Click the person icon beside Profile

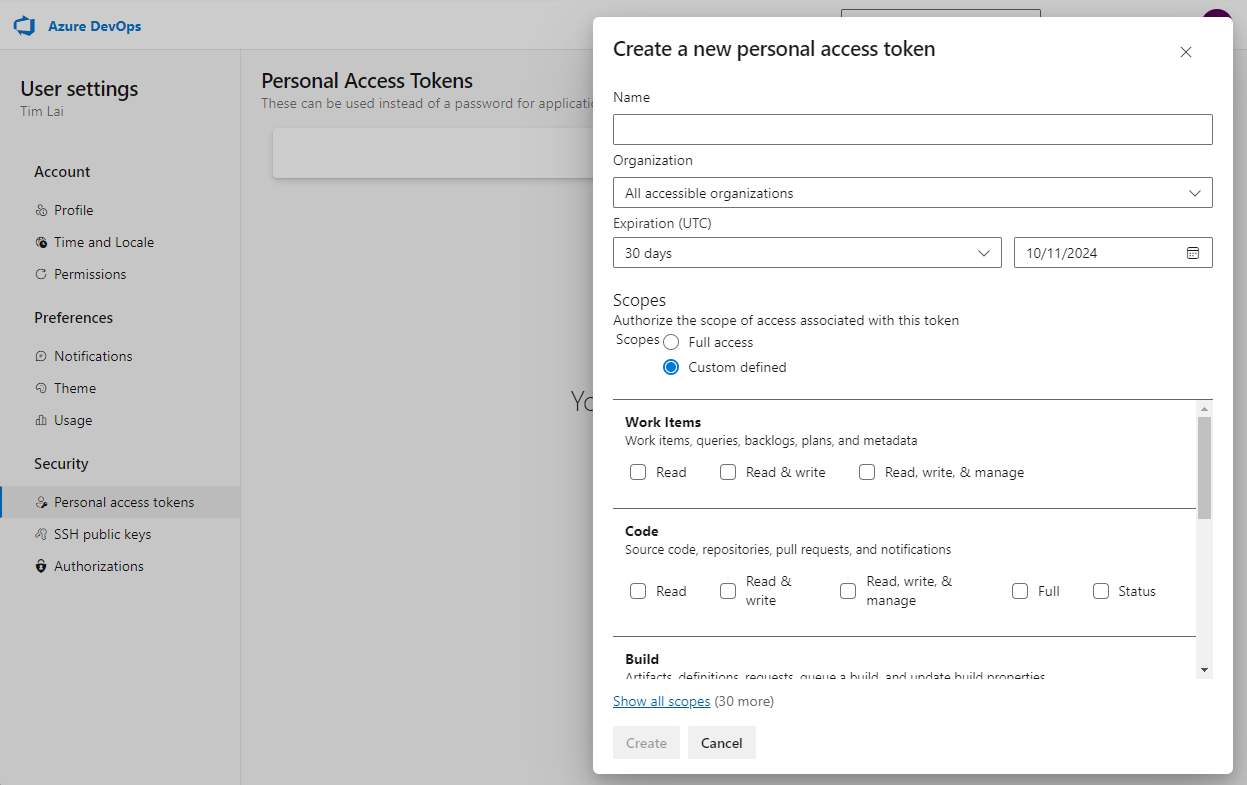pyautogui.click(x=41, y=210)
